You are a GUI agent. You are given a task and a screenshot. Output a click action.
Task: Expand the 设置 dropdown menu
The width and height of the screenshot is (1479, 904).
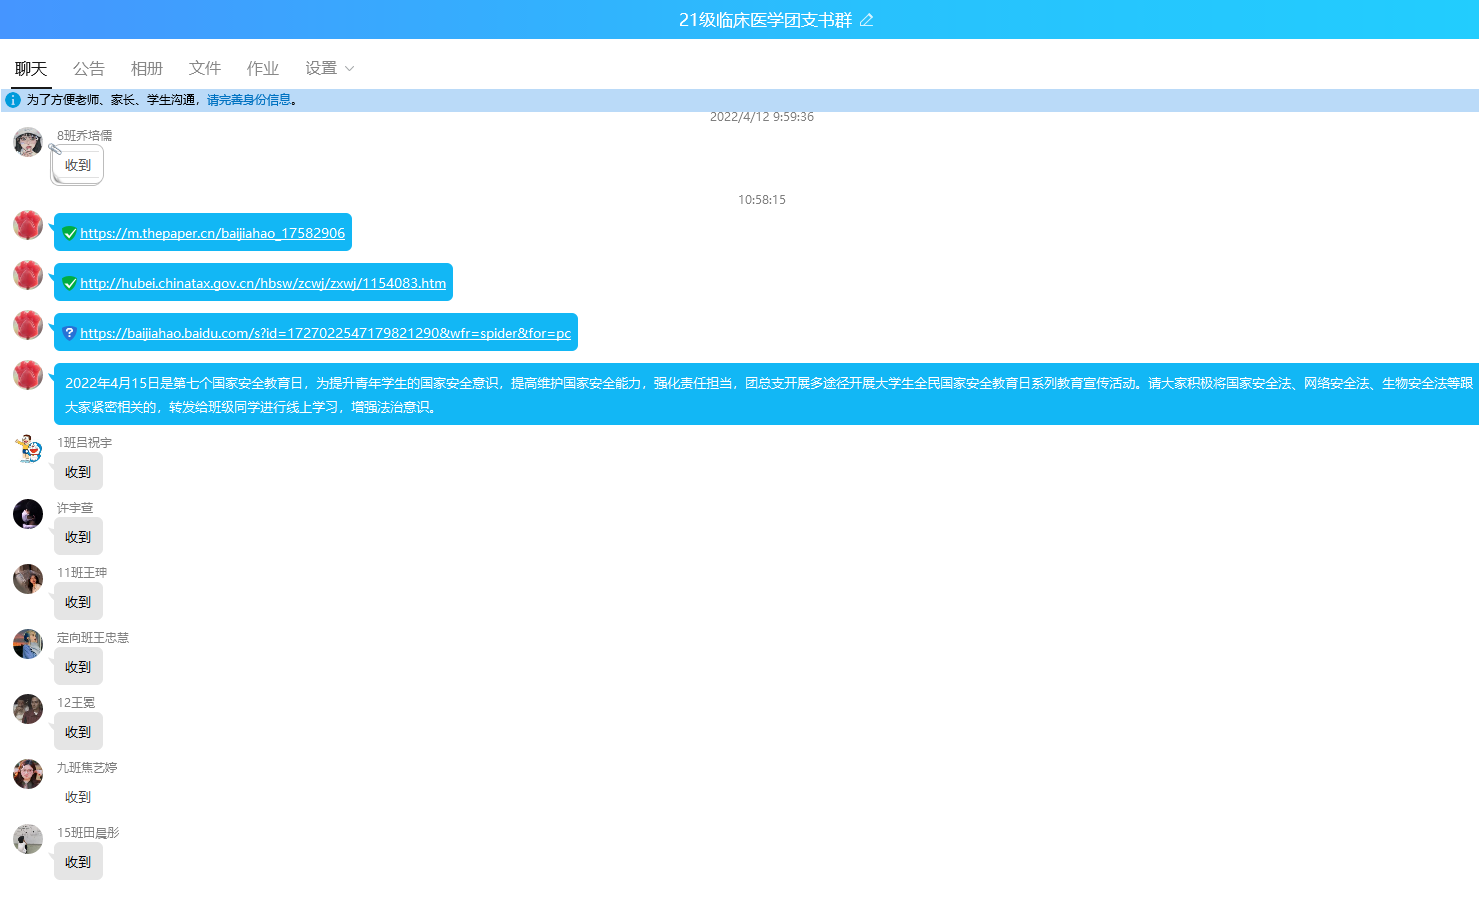[x=329, y=68]
